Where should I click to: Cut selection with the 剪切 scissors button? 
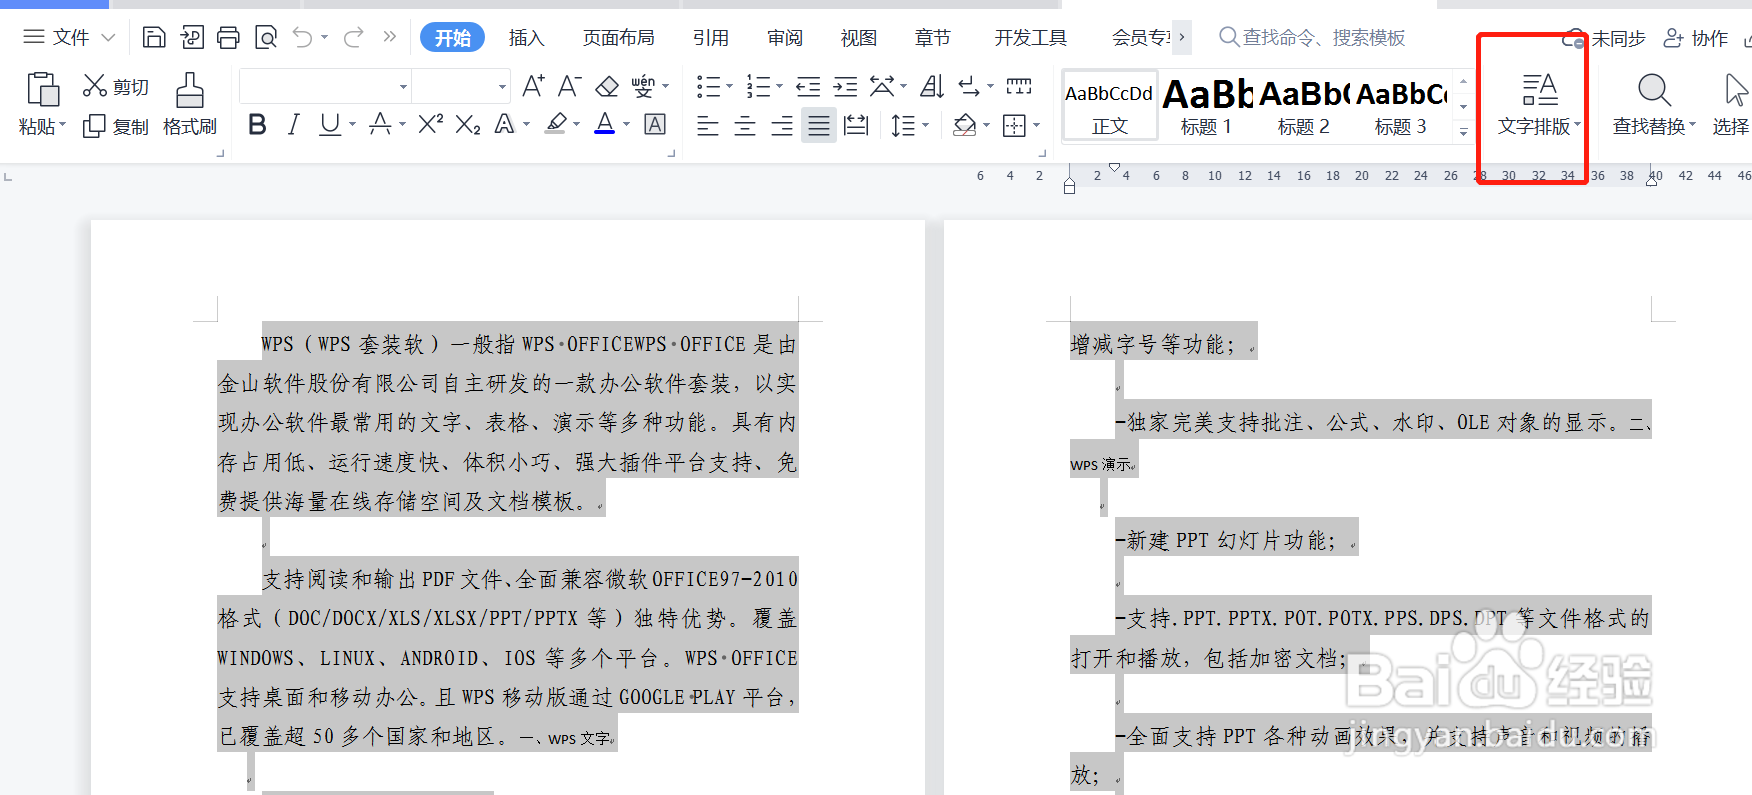point(115,86)
